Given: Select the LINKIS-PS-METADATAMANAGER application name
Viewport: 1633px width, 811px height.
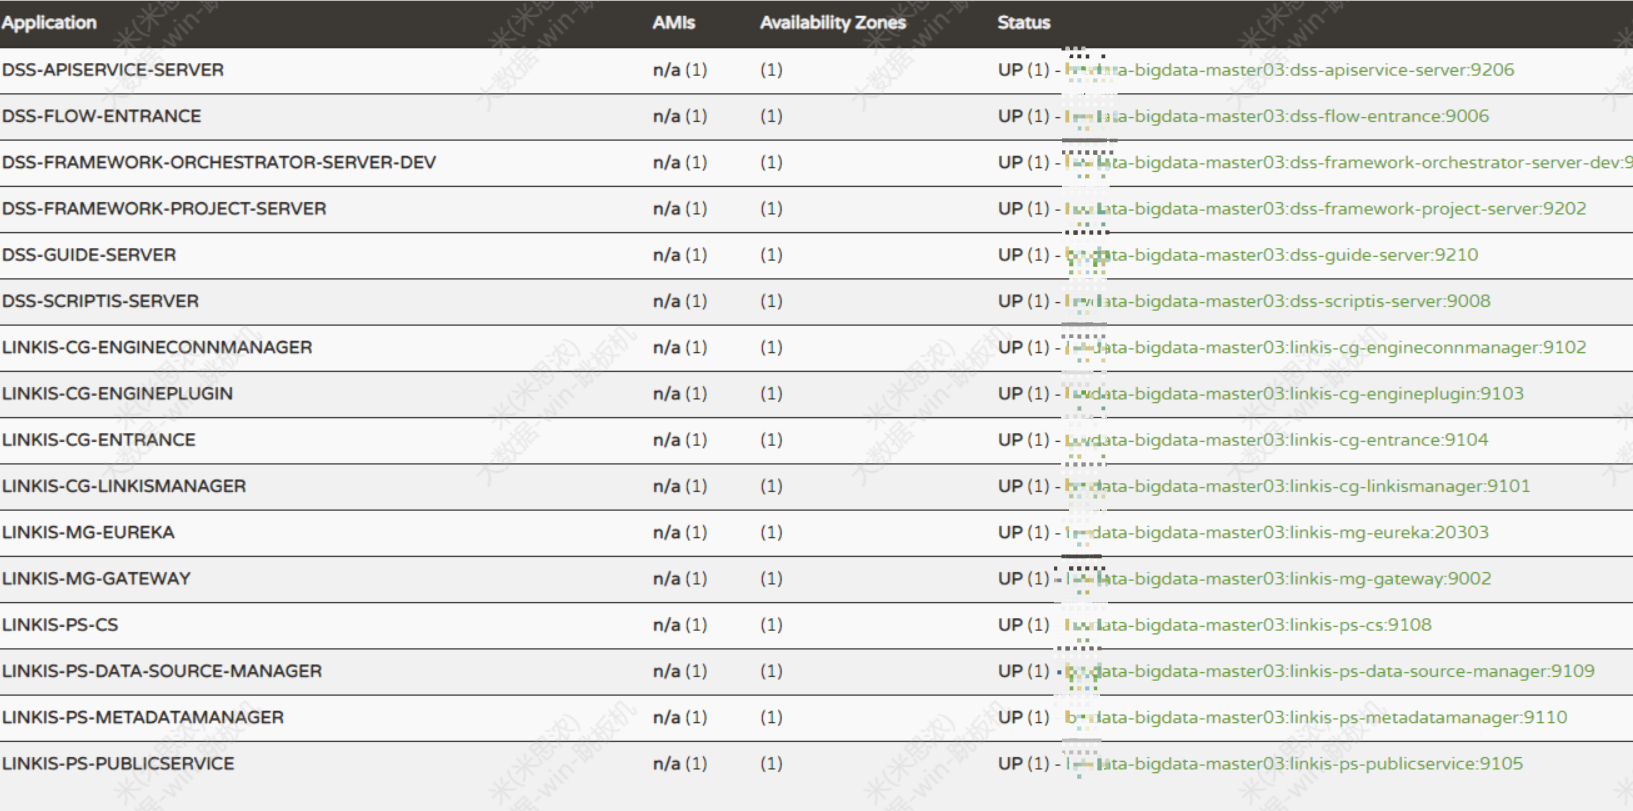Looking at the screenshot, I should 143,717.
